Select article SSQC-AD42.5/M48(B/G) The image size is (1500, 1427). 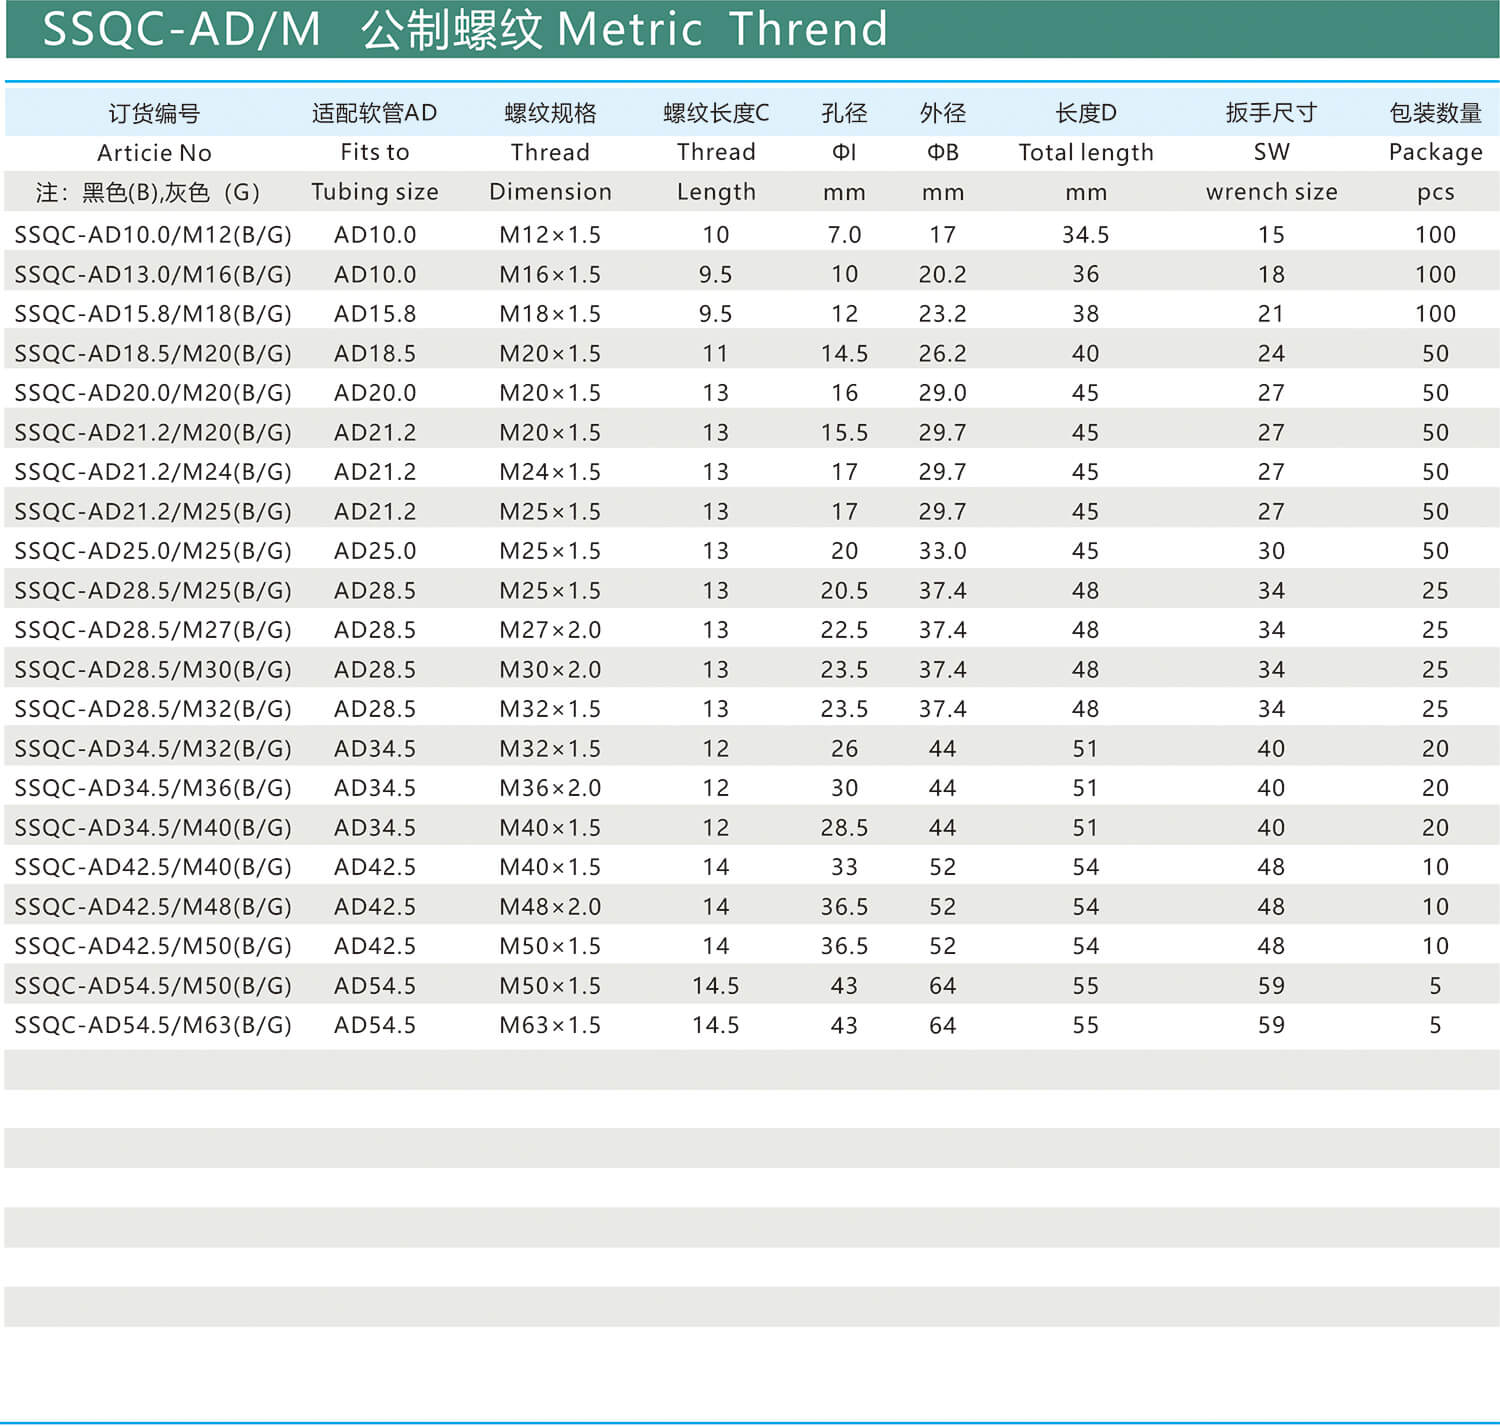(153, 907)
